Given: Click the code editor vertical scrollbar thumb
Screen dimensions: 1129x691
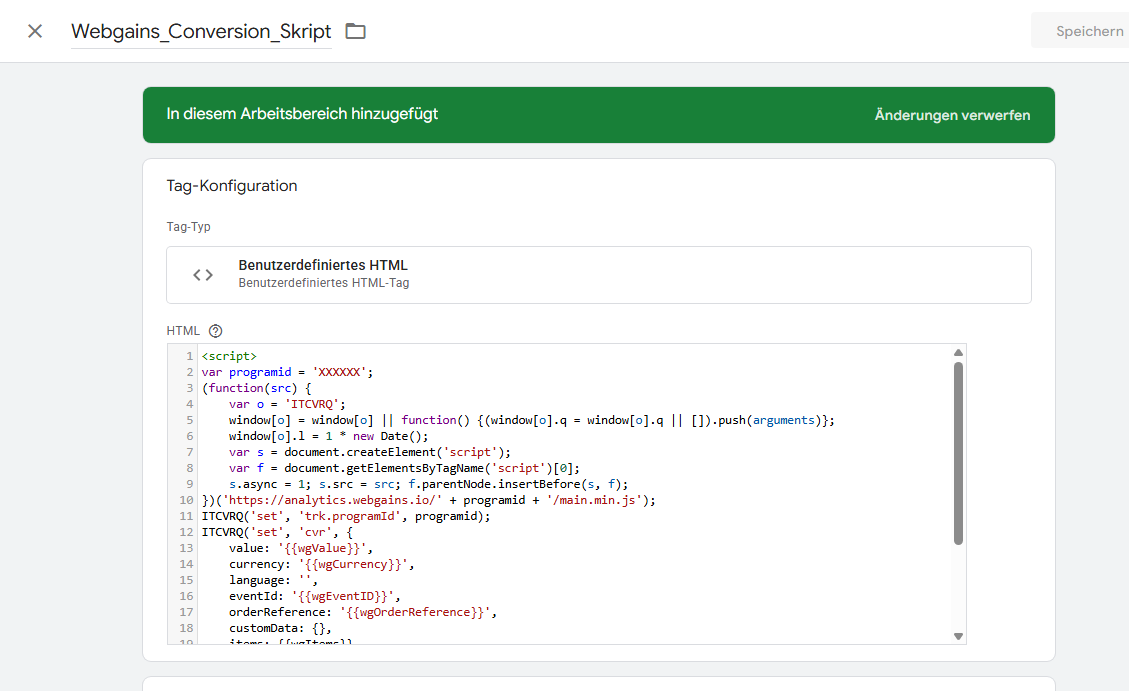Looking at the screenshot, I should click(958, 452).
